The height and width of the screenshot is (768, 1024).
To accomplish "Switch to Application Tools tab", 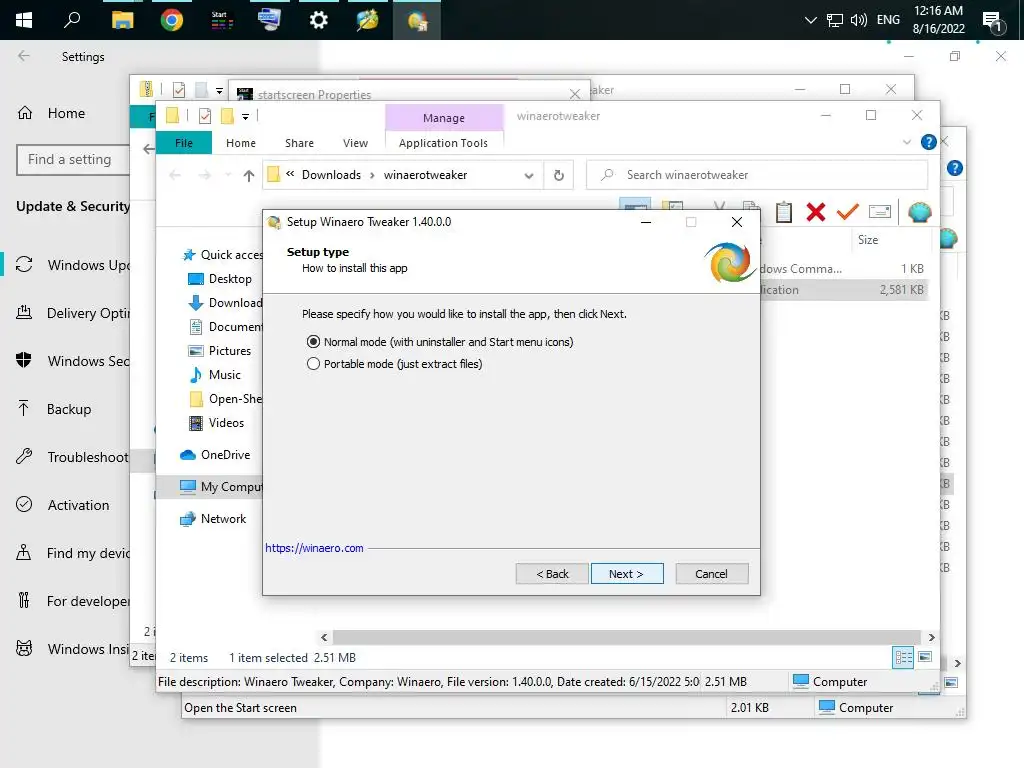I will point(443,142).
